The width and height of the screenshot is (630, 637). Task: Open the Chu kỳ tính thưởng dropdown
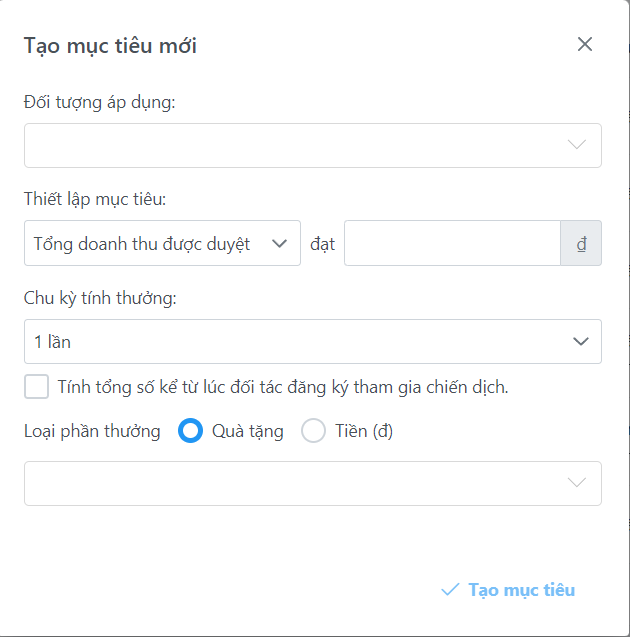(x=300, y=342)
